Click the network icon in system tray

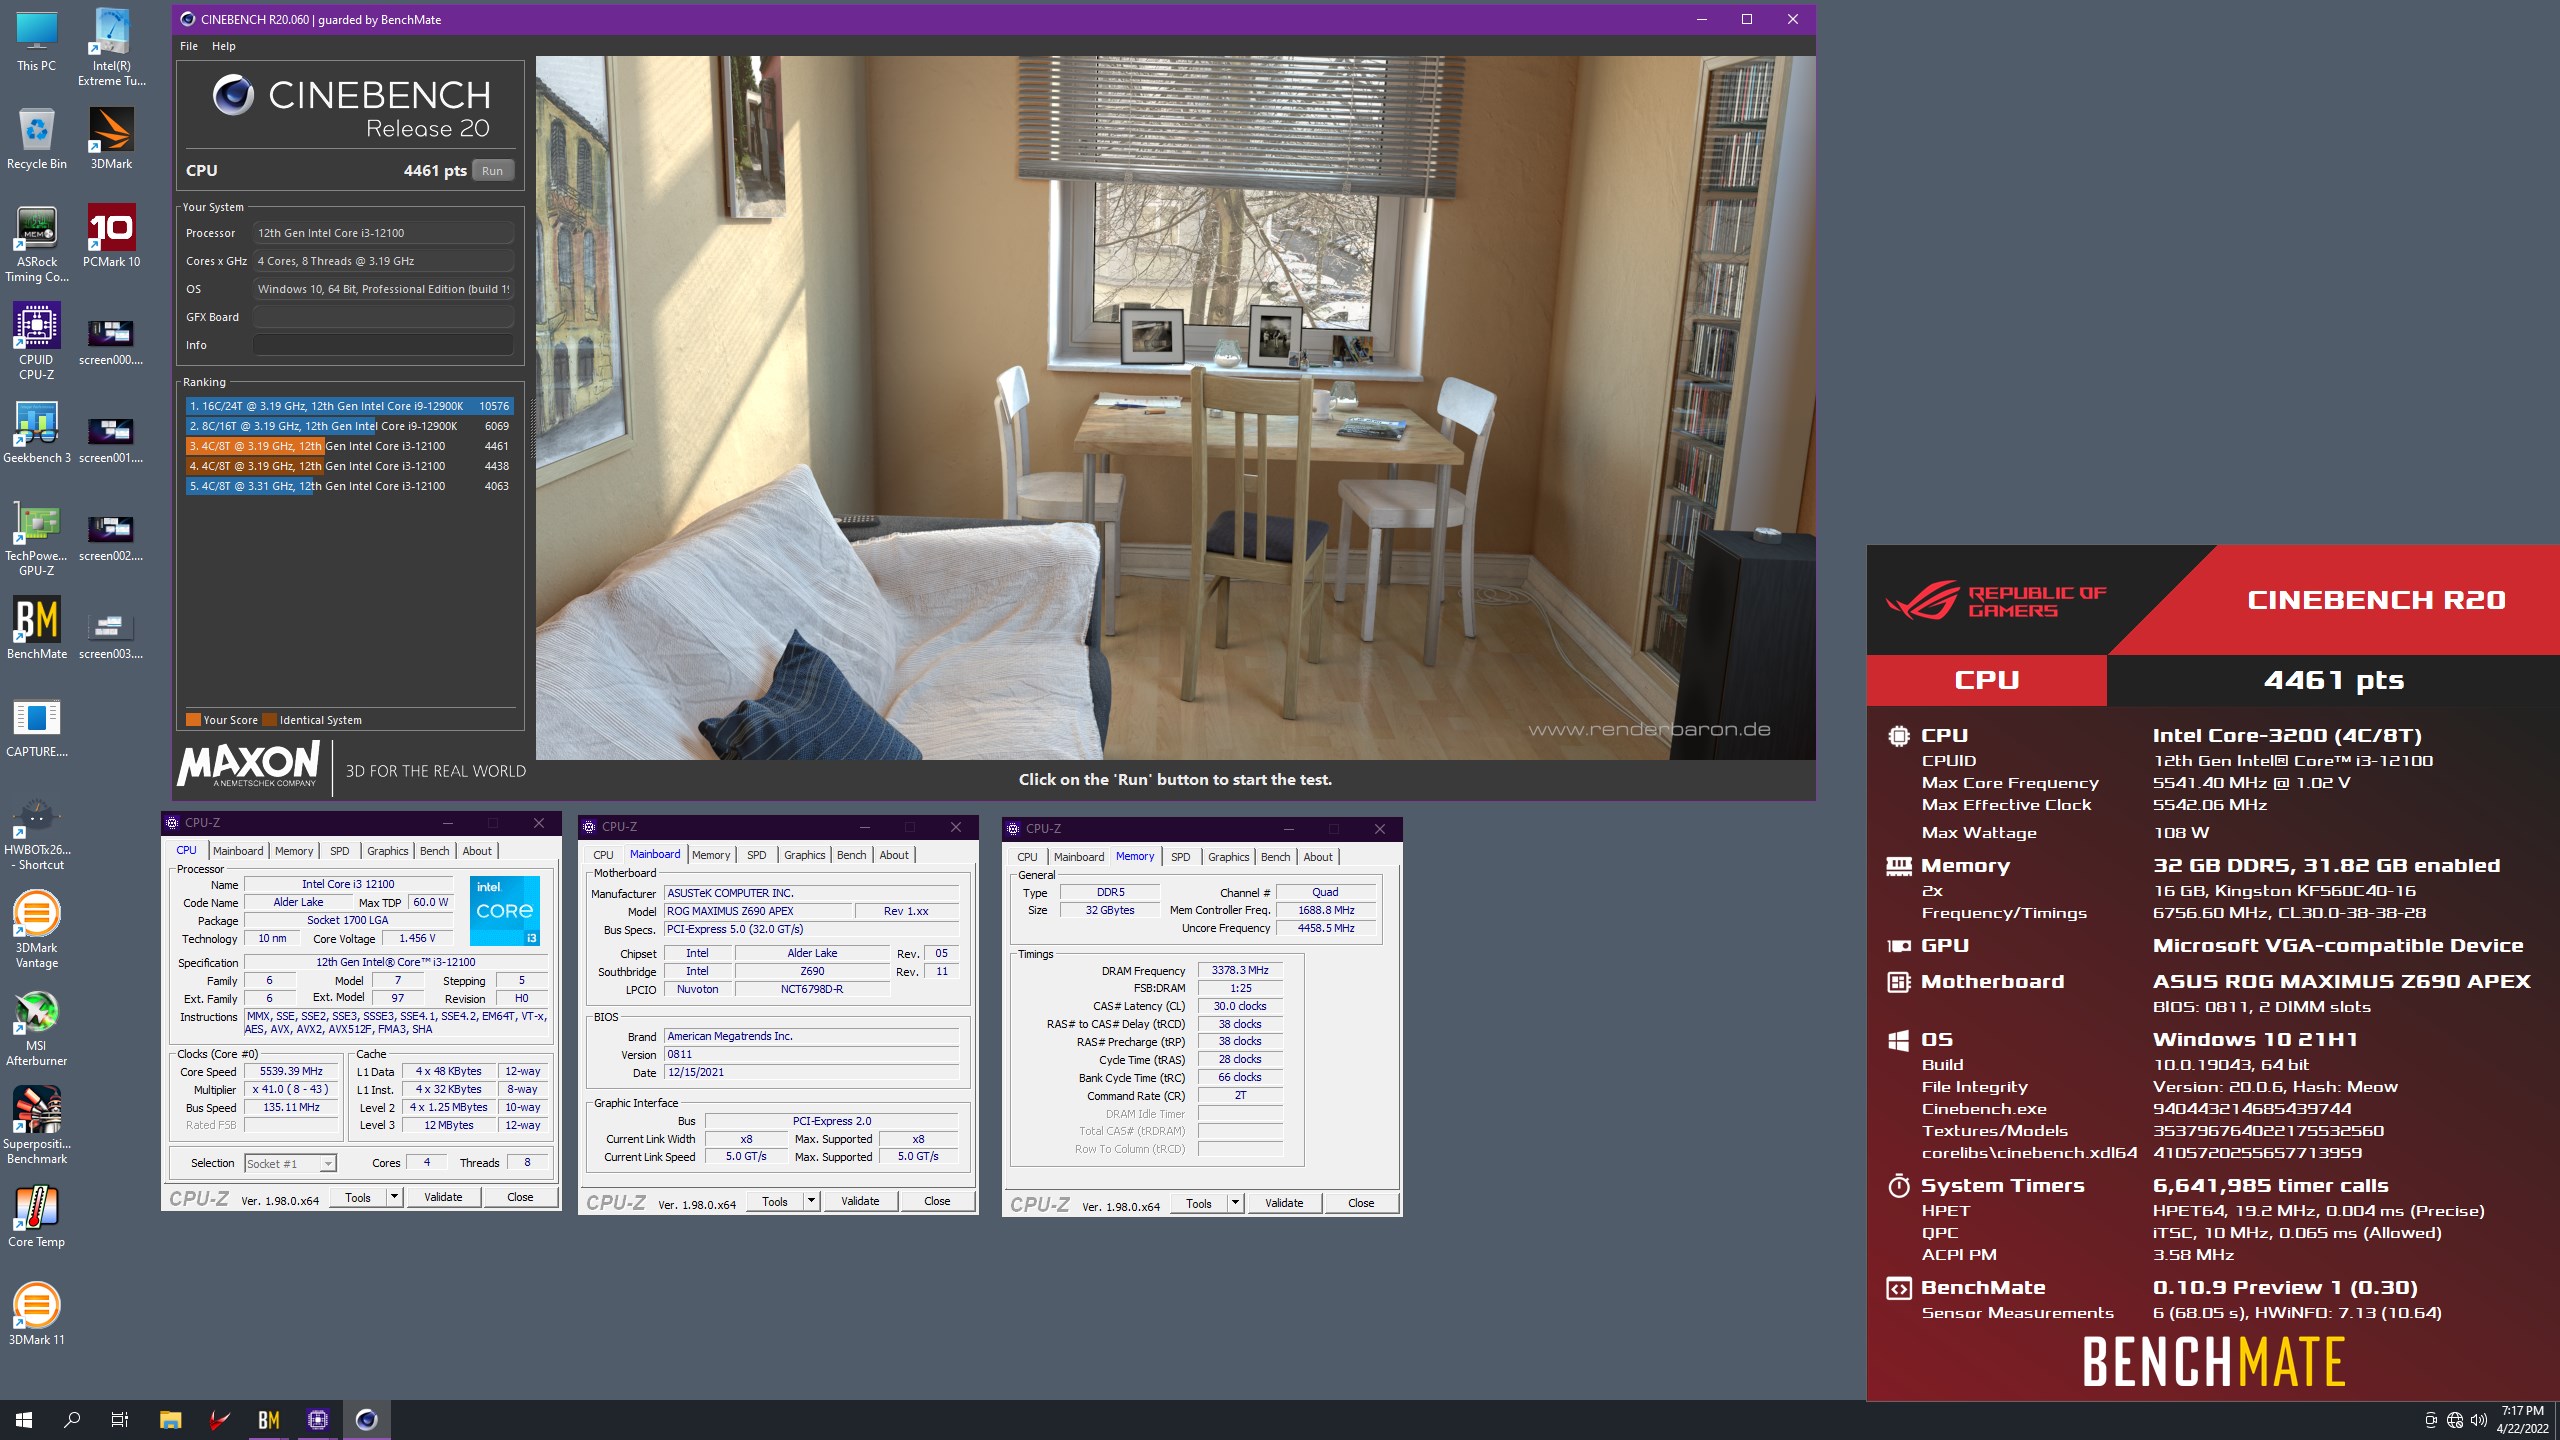(2455, 1420)
